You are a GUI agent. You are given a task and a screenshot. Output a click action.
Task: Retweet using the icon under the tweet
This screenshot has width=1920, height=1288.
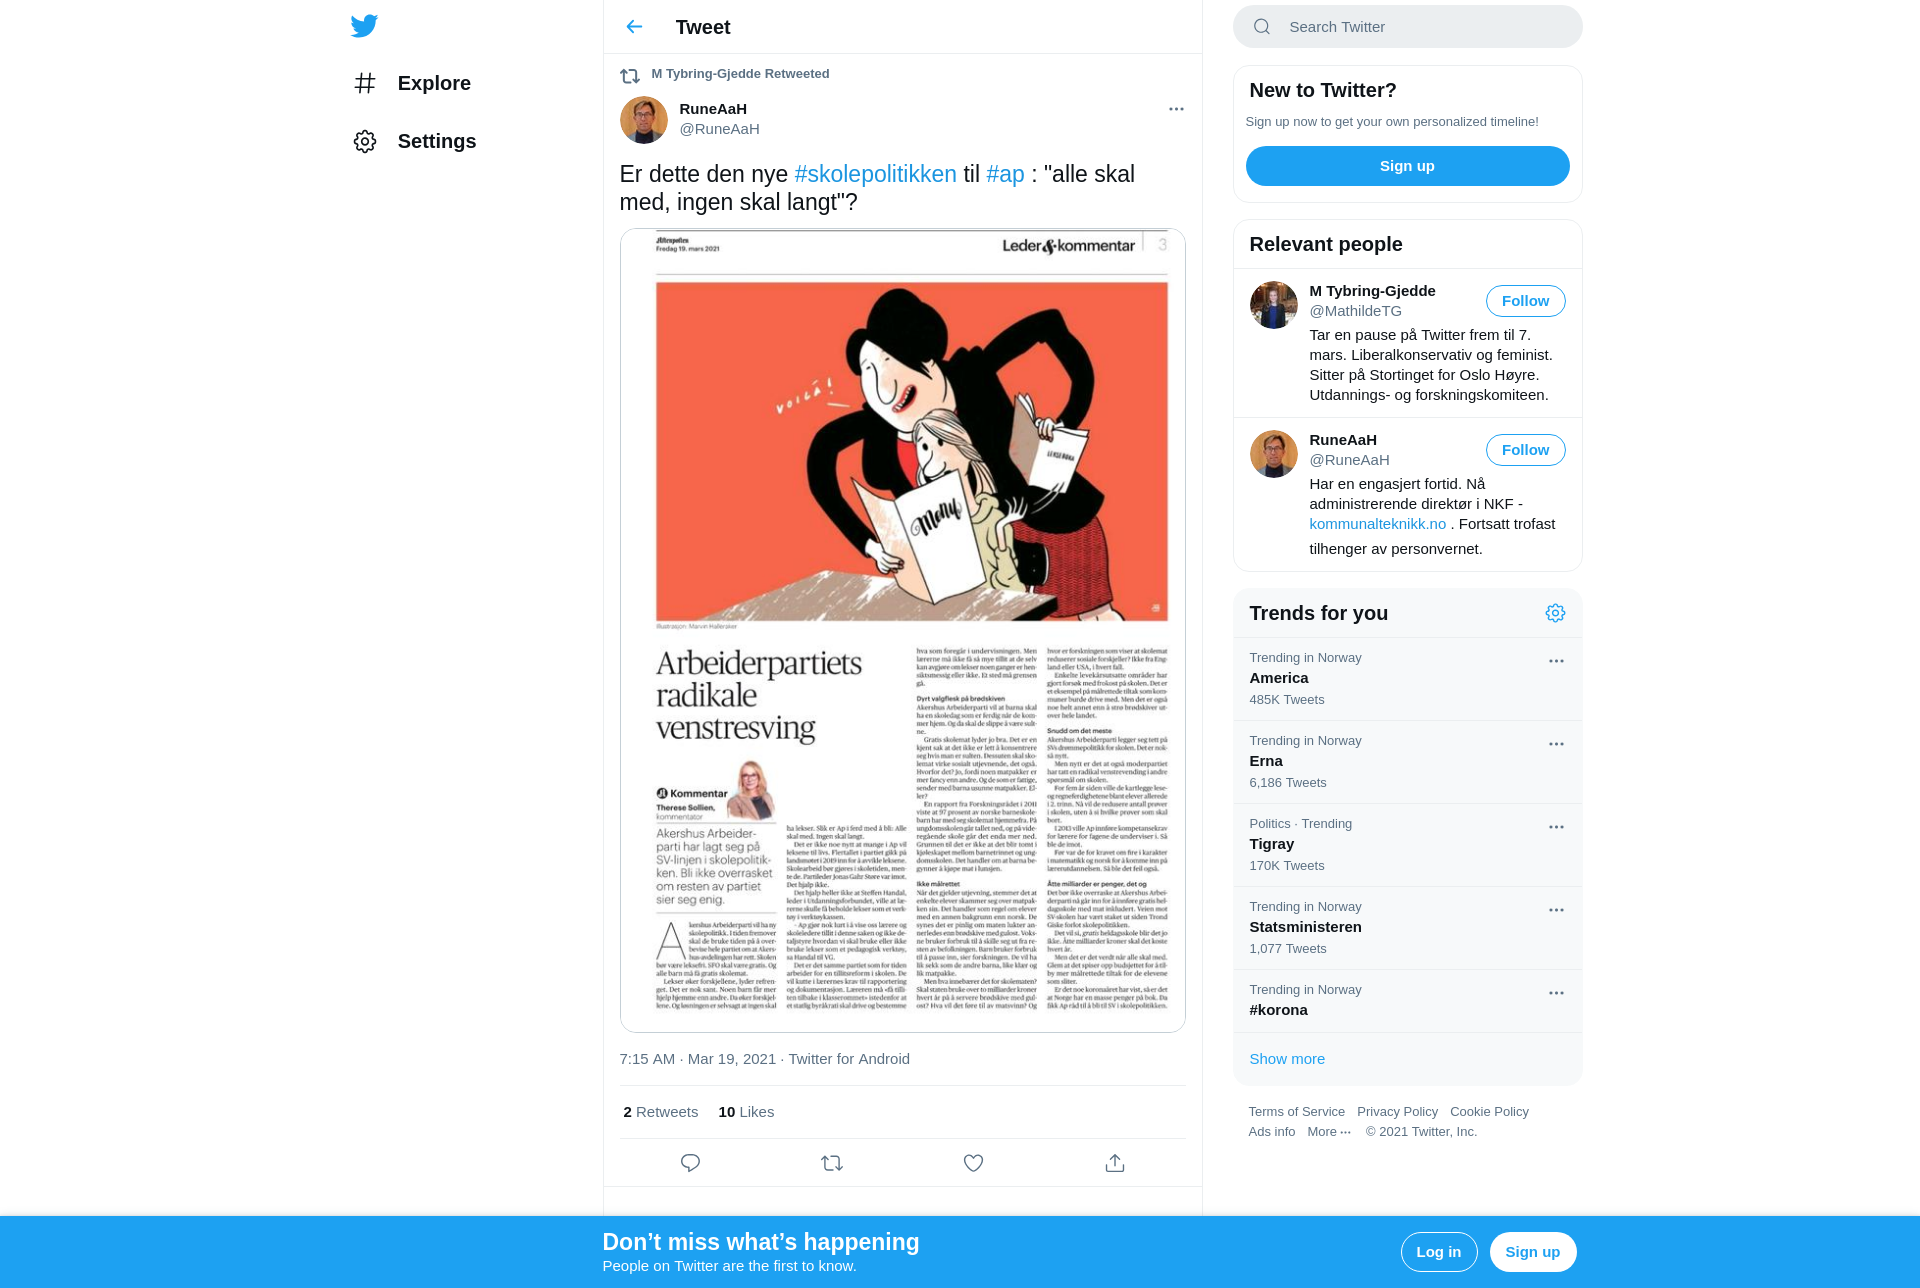click(x=832, y=1163)
